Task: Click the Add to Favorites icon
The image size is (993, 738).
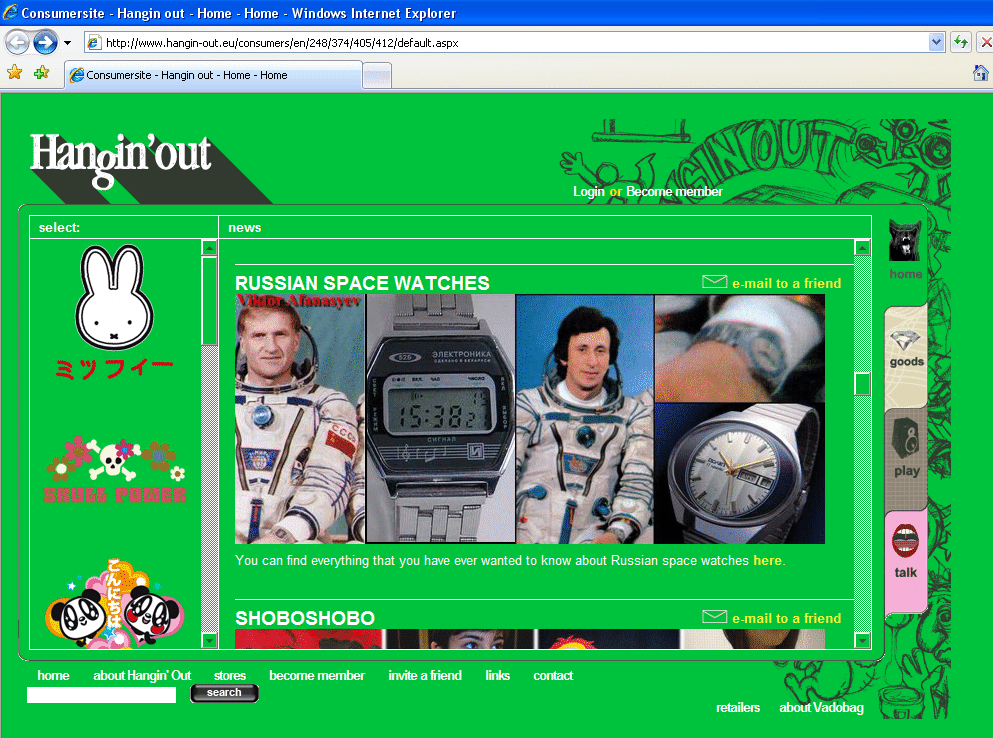Action: [x=41, y=73]
